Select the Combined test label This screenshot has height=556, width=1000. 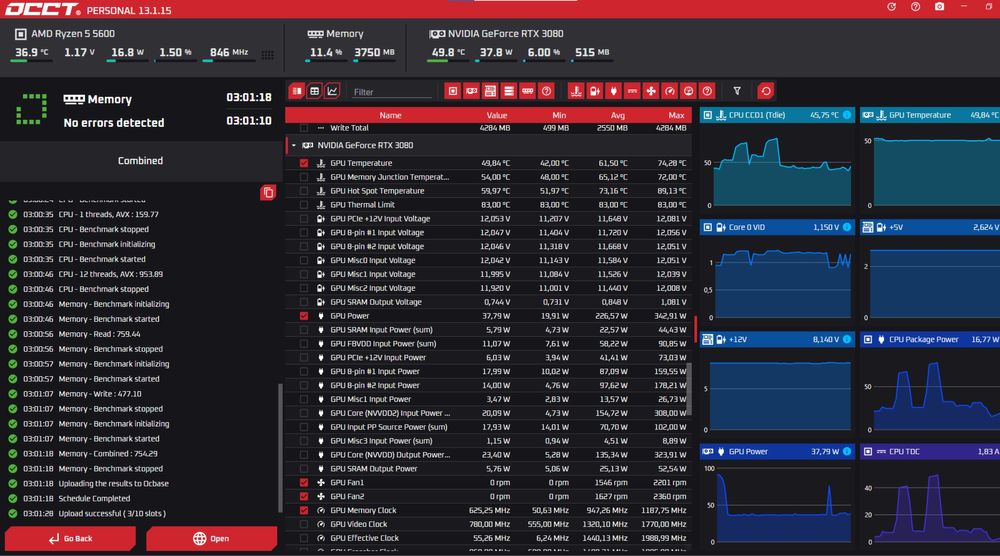pos(140,161)
